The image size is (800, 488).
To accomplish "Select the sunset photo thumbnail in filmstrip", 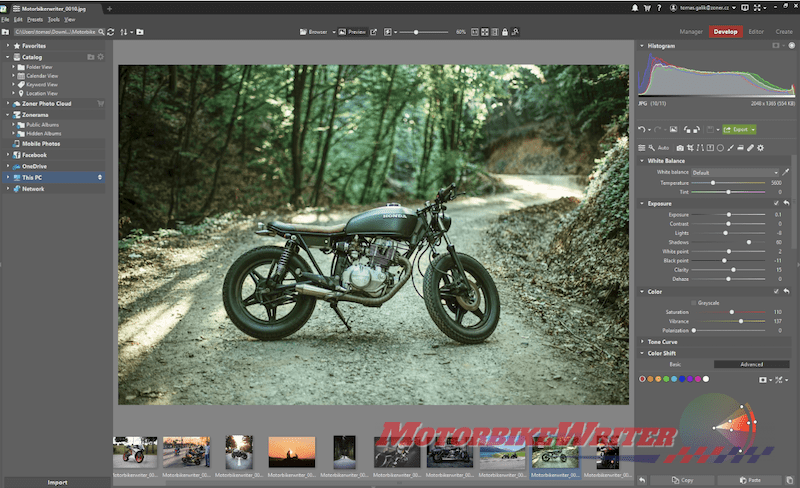I will click(291, 452).
